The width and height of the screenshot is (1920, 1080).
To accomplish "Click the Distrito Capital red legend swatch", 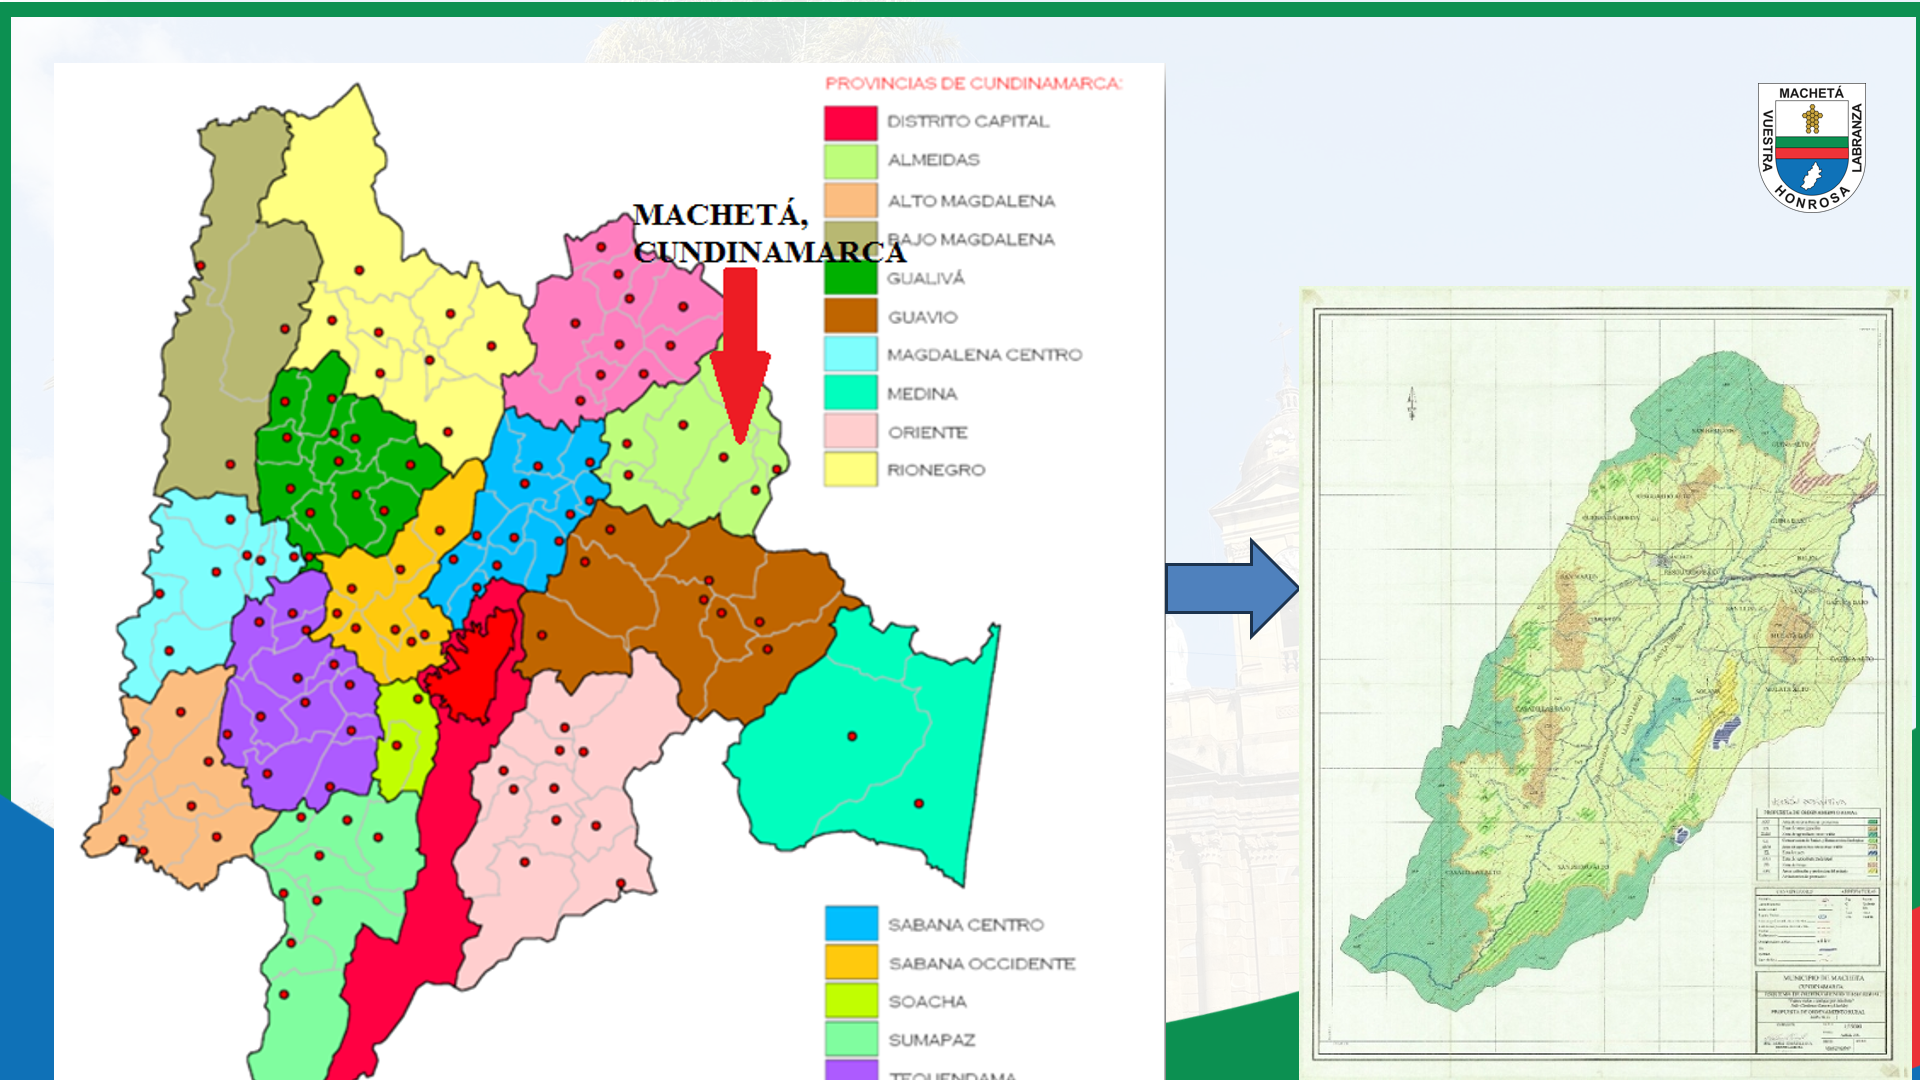I will 850,122.
